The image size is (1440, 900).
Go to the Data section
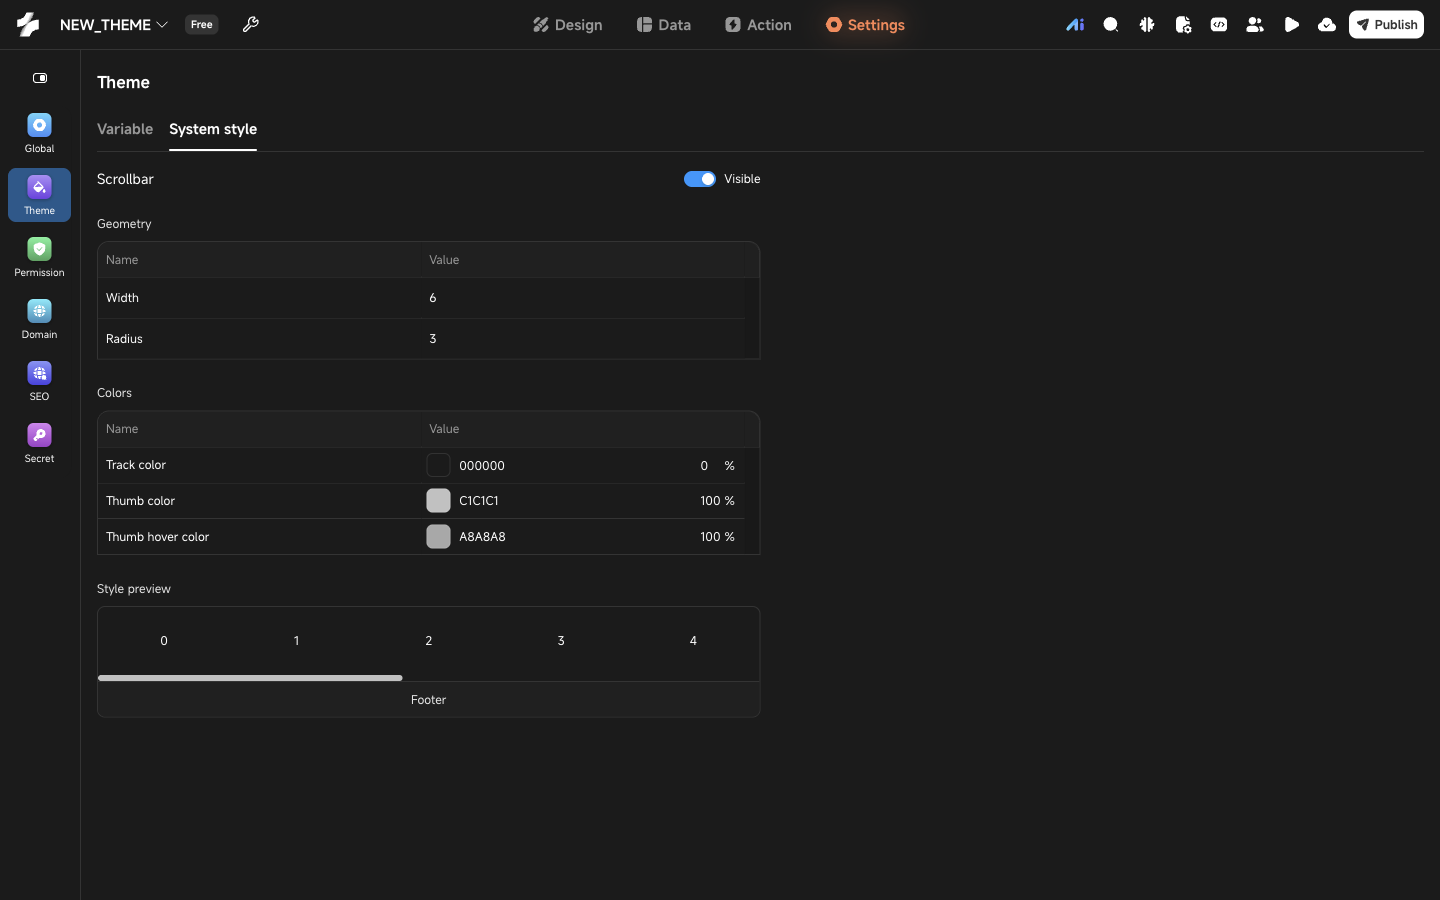pyautogui.click(x=664, y=25)
